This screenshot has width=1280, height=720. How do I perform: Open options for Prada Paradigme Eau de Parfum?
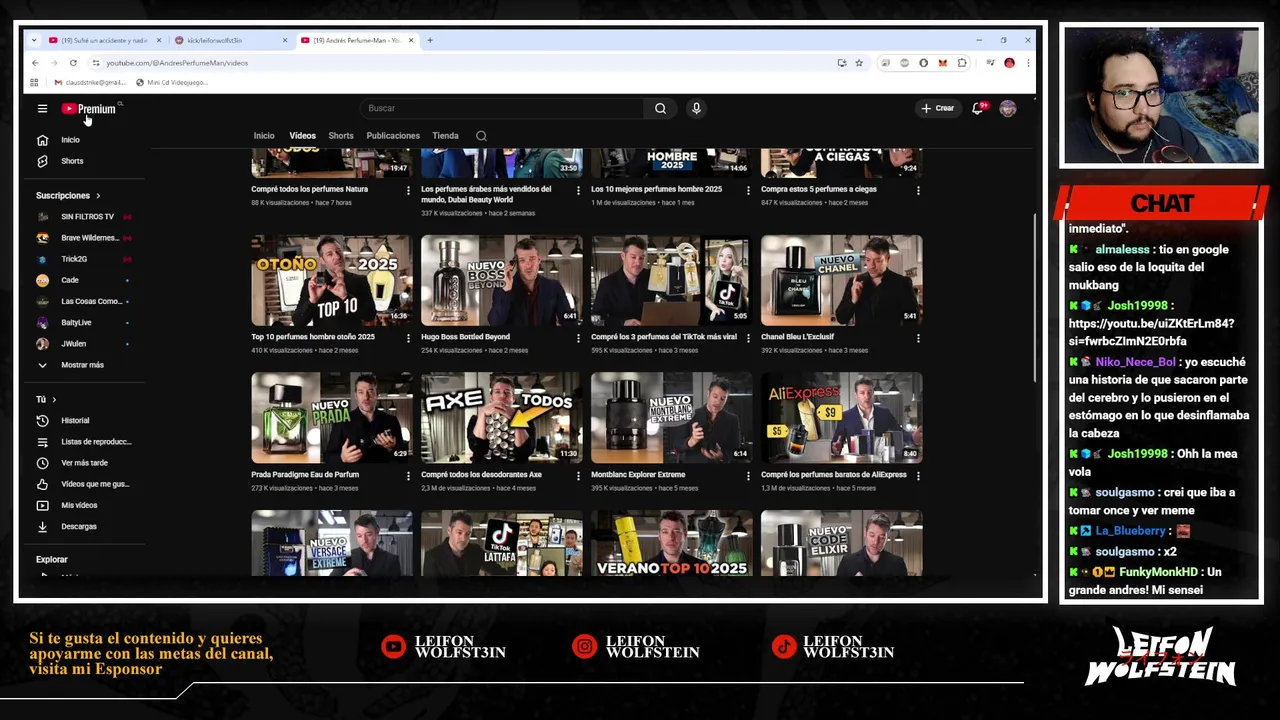408,476
